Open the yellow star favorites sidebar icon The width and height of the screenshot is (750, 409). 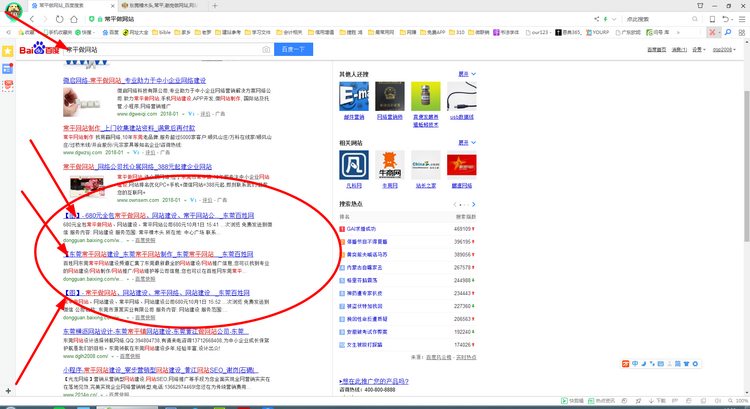(x=8, y=51)
